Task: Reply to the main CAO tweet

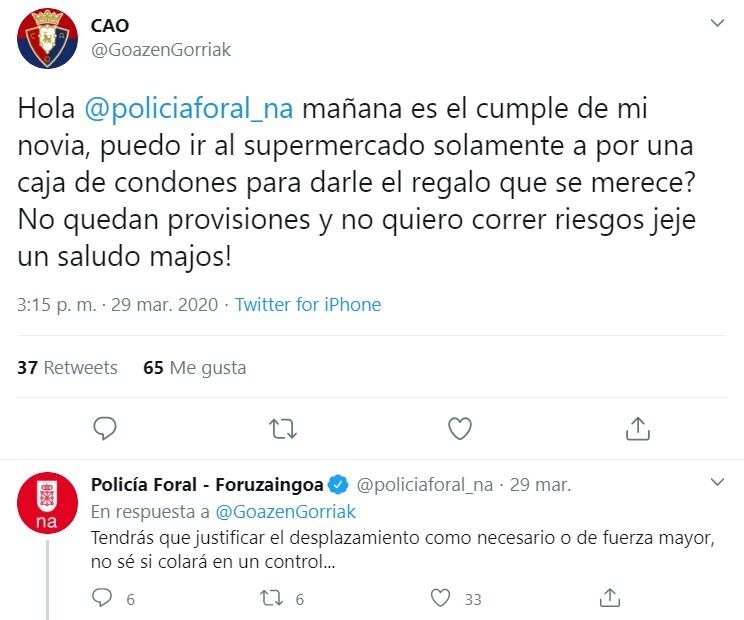Action: tap(105, 429)
